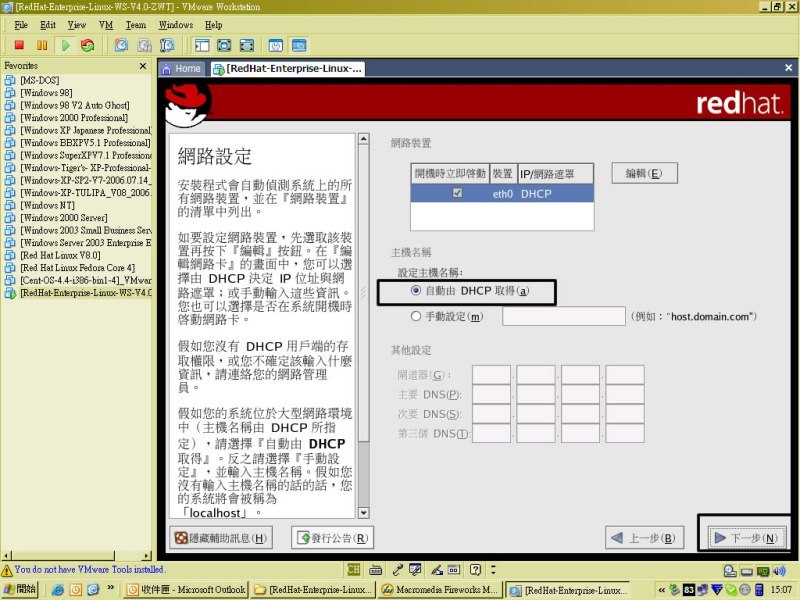Open the Help menu
Image resolution: width=800 pixels, height=600 pixels.
(x=213, y=25)
